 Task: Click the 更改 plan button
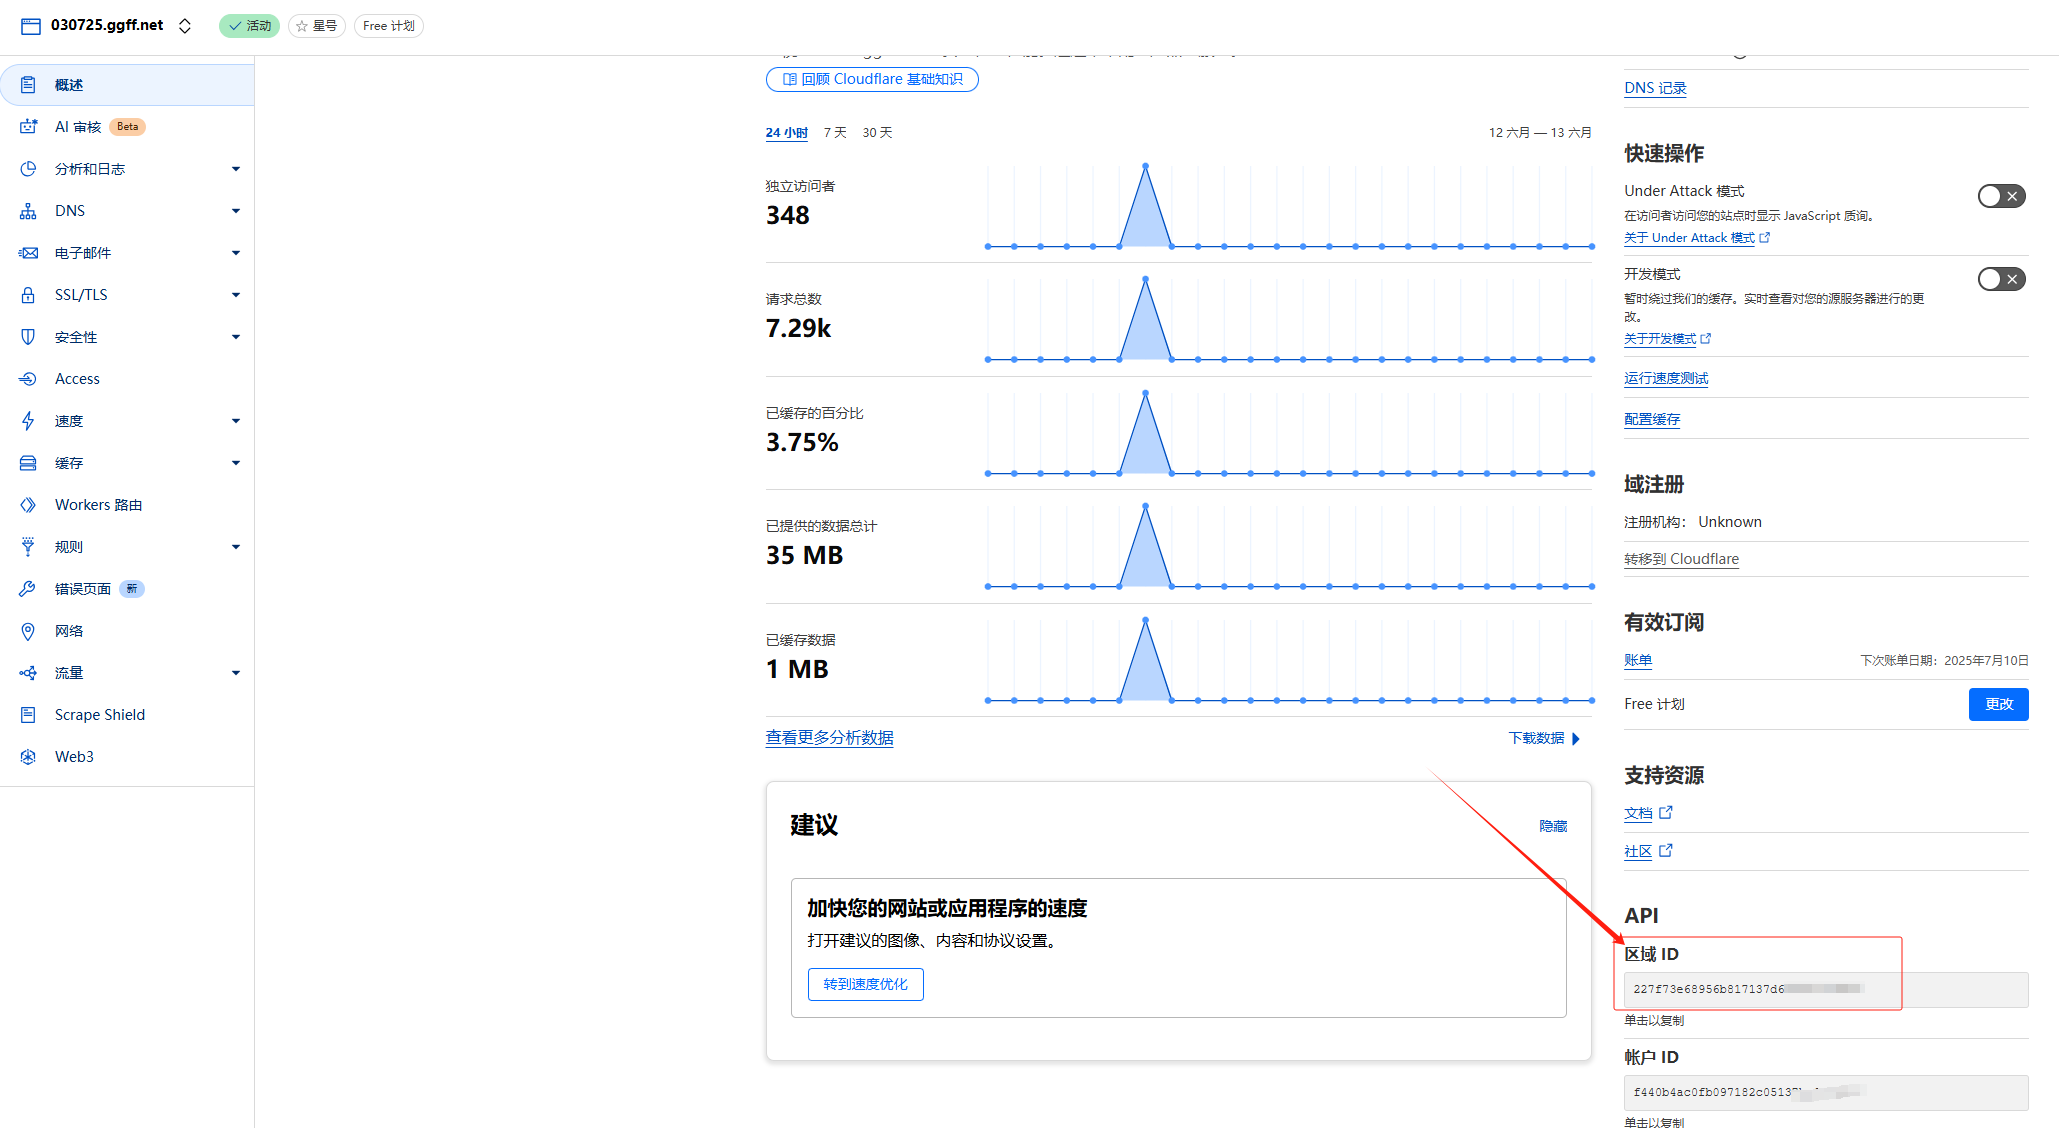click(x=1998, y=704)
